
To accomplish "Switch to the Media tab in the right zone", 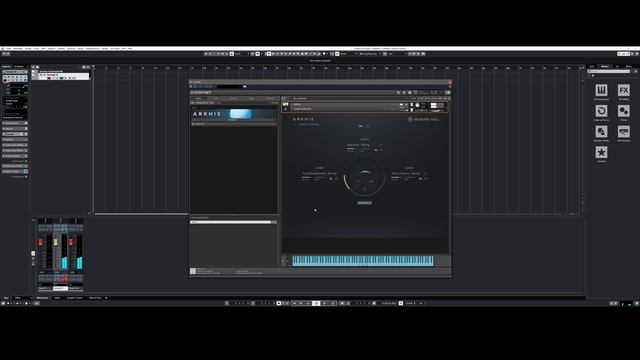I will [604, 66].
